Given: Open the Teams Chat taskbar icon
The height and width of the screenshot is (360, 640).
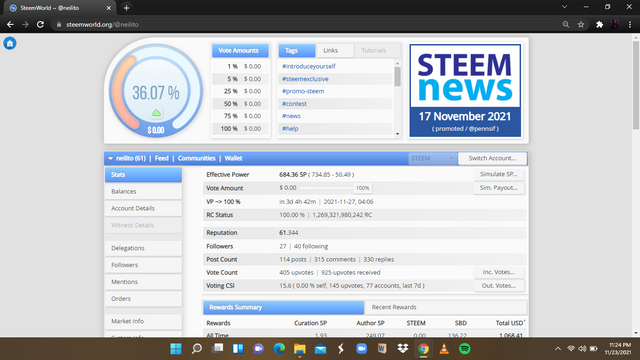Looking at the screenshot, I should [x=258, y=349].
